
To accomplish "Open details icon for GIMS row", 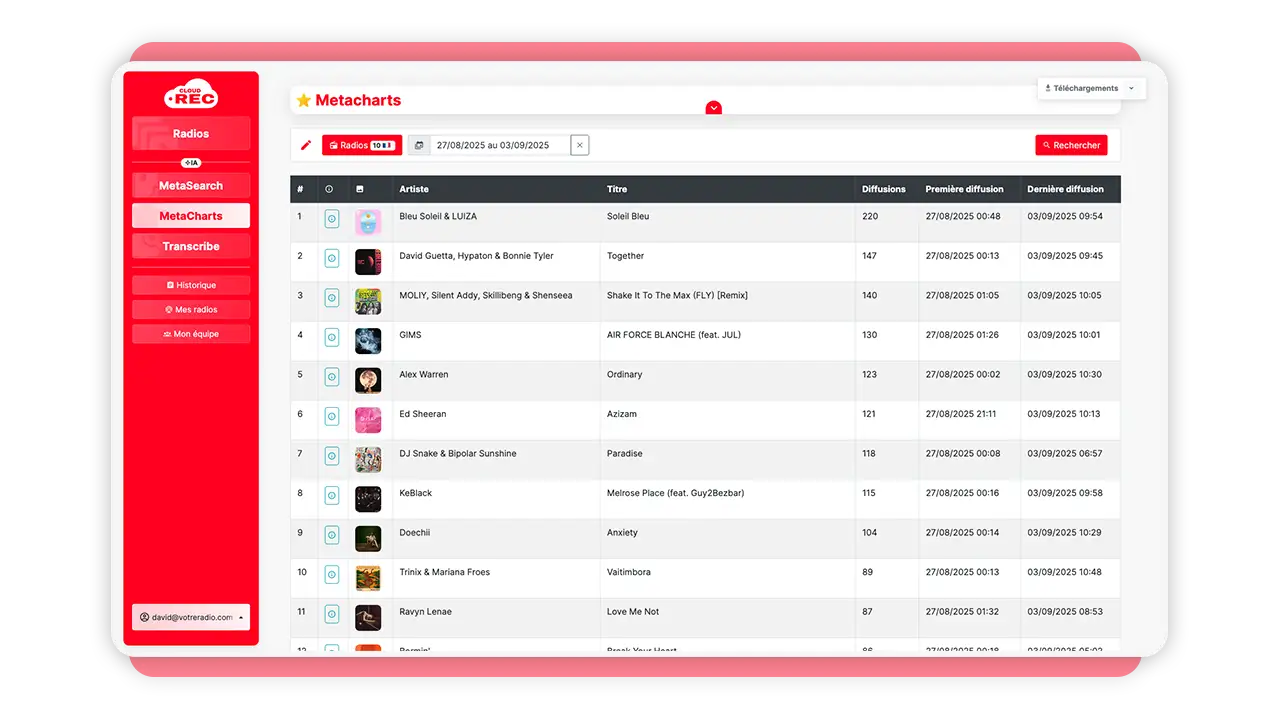I will coord(332,338).
